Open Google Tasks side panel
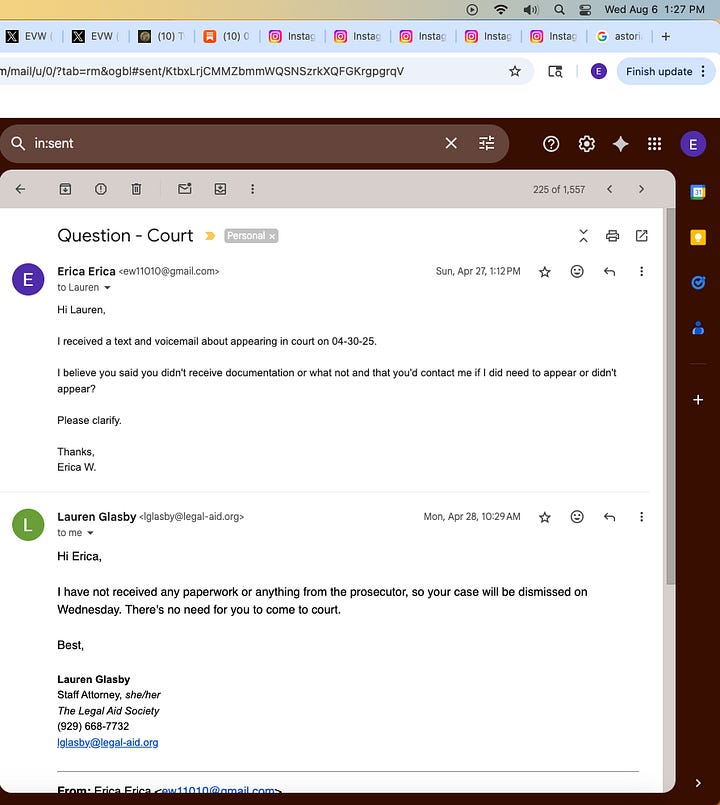This screenshot has height=805, width=720. click(698, 282)
